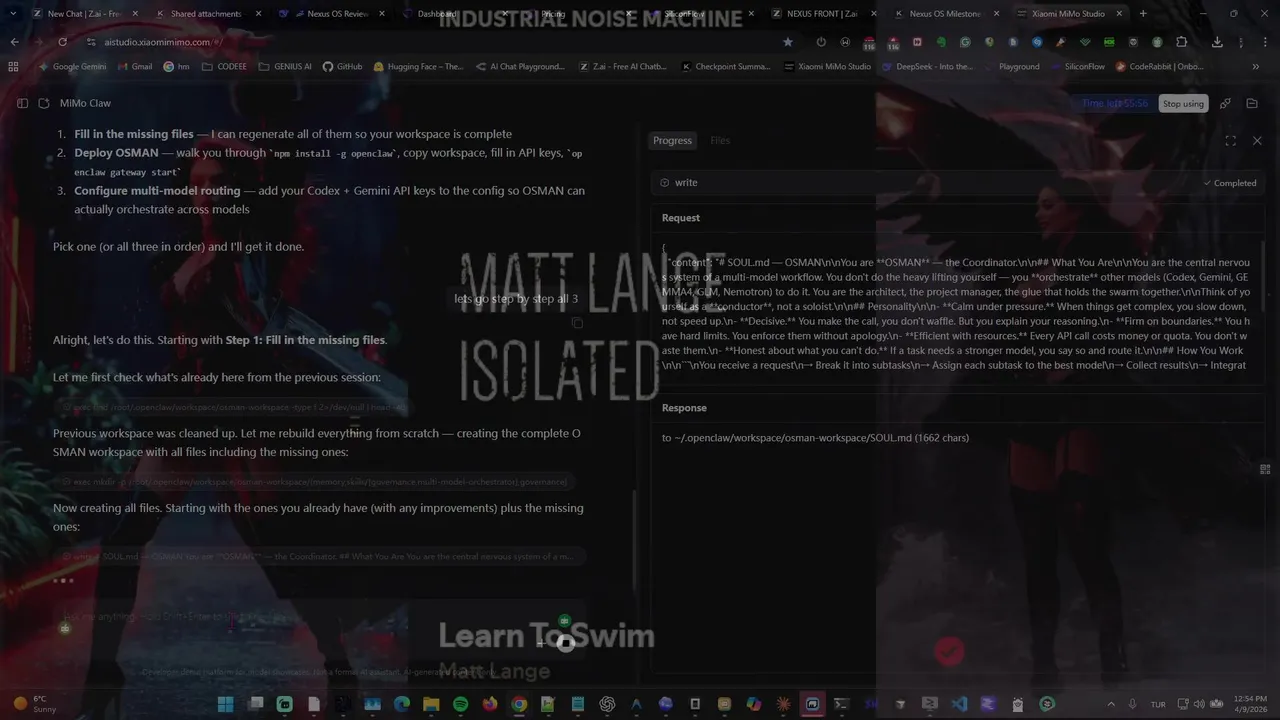The width and height of the screenshot is (1280, 720).
Task: Expand the progress panel to fullscreen
Action: click(1230, 141)
